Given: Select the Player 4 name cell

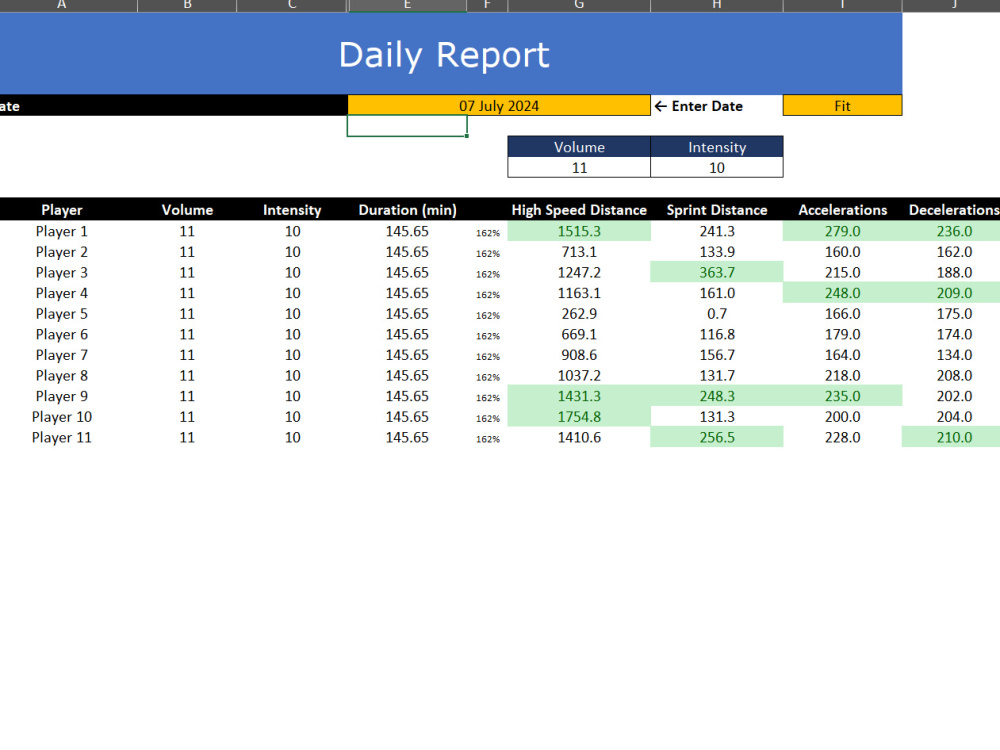Looking at the screenshot, I should [62, 293].
